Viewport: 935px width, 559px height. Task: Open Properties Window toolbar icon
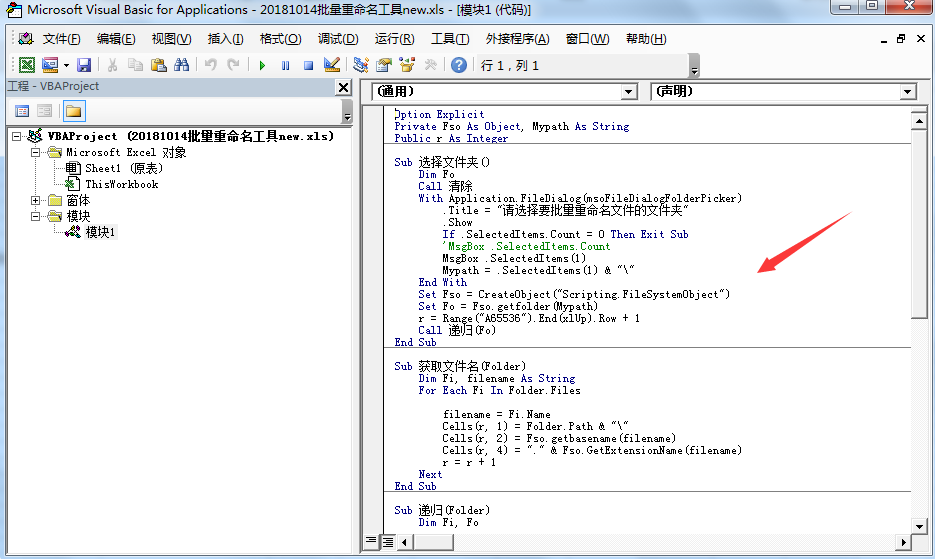click(384, 65)
